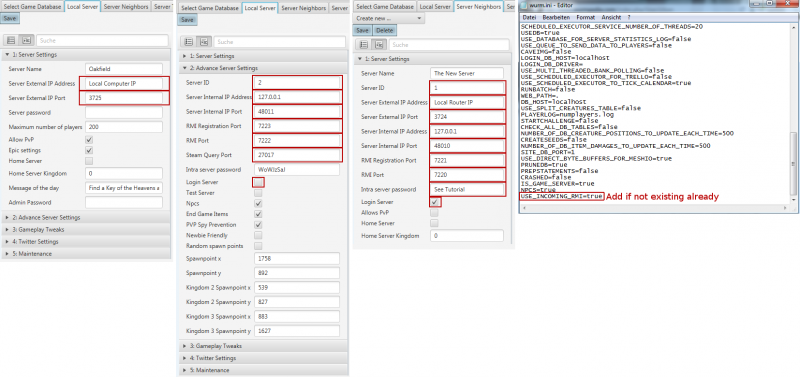Click Save in the Server ID 2 panel
The image size is (800, 377).
tap(187, 19)
